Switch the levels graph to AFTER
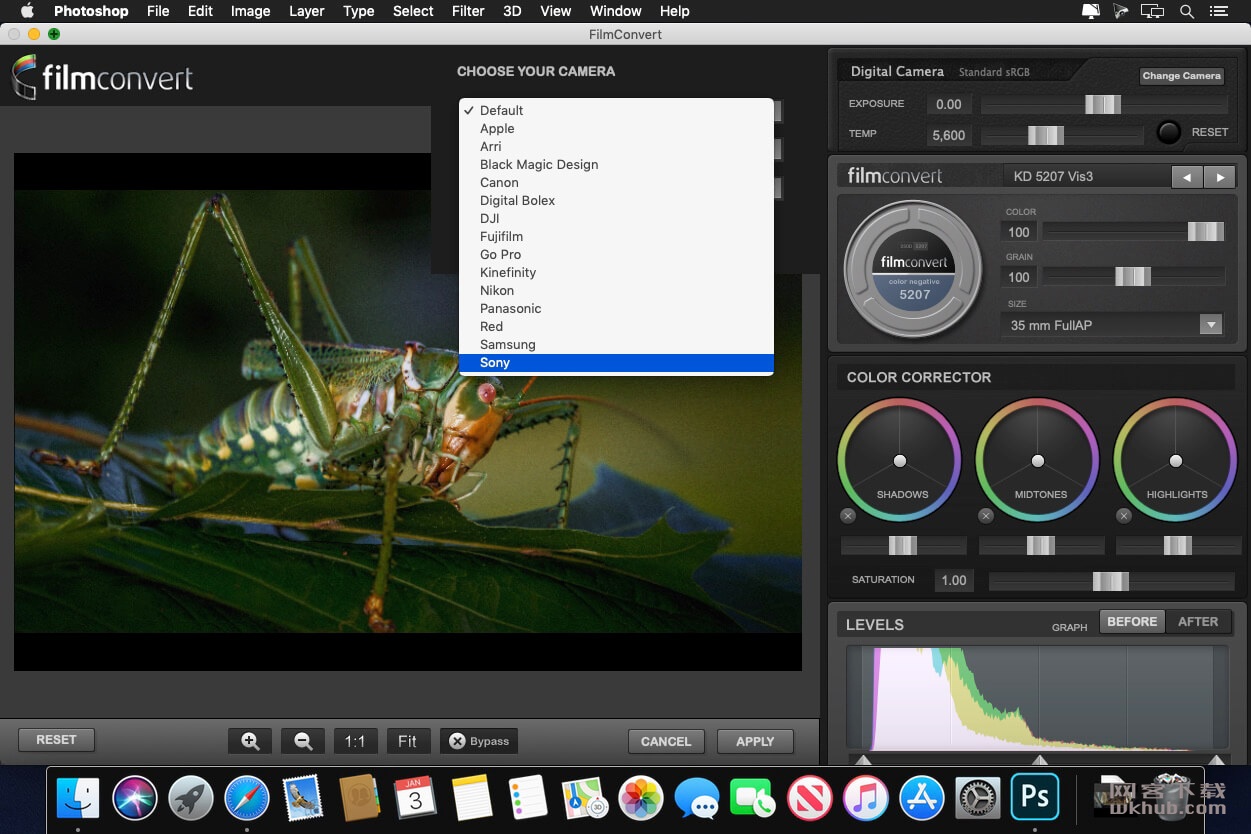This screenshot has height=834, width=1251. click(1198, 622)
